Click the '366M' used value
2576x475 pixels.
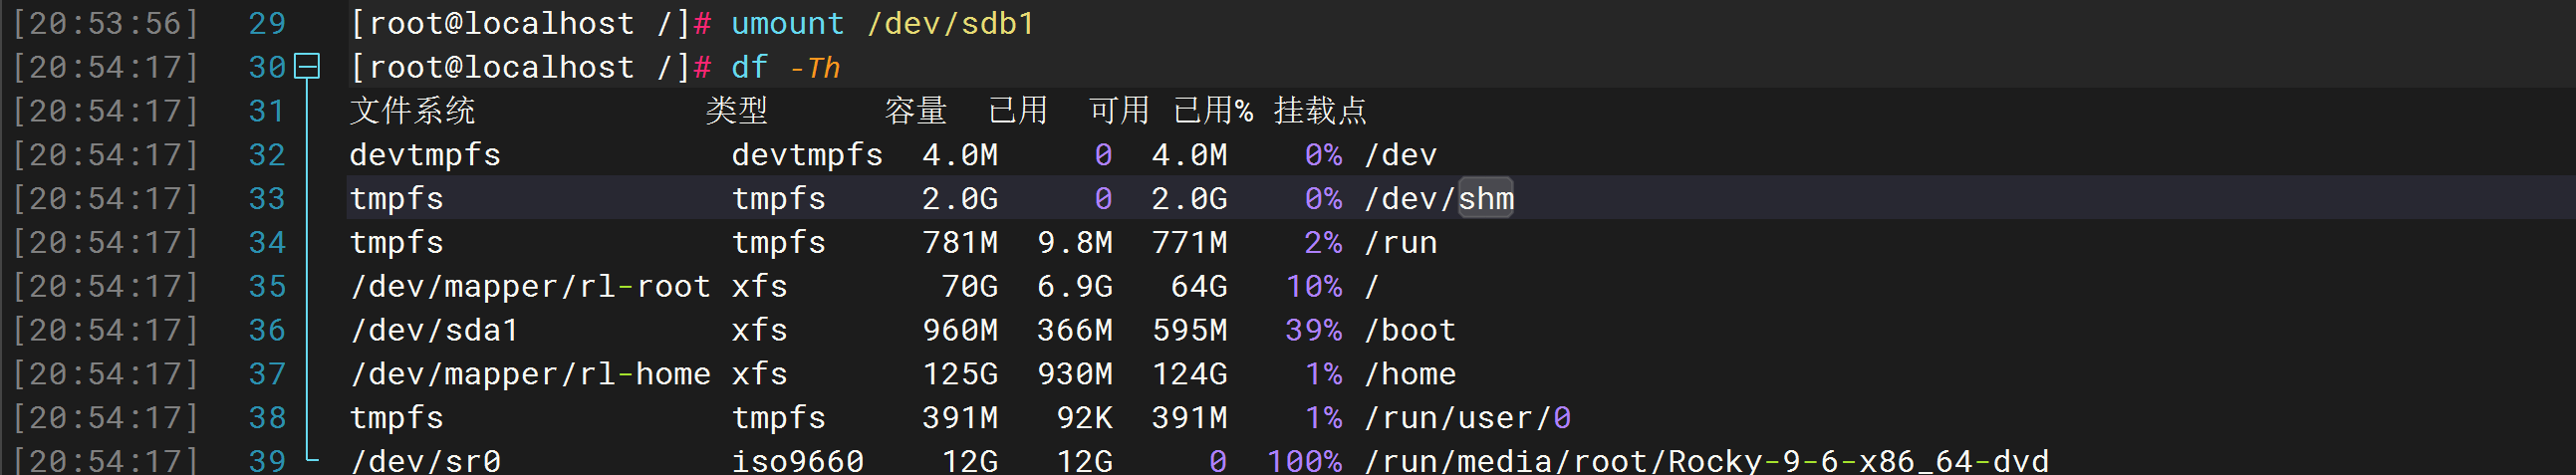coord(1075,330)
